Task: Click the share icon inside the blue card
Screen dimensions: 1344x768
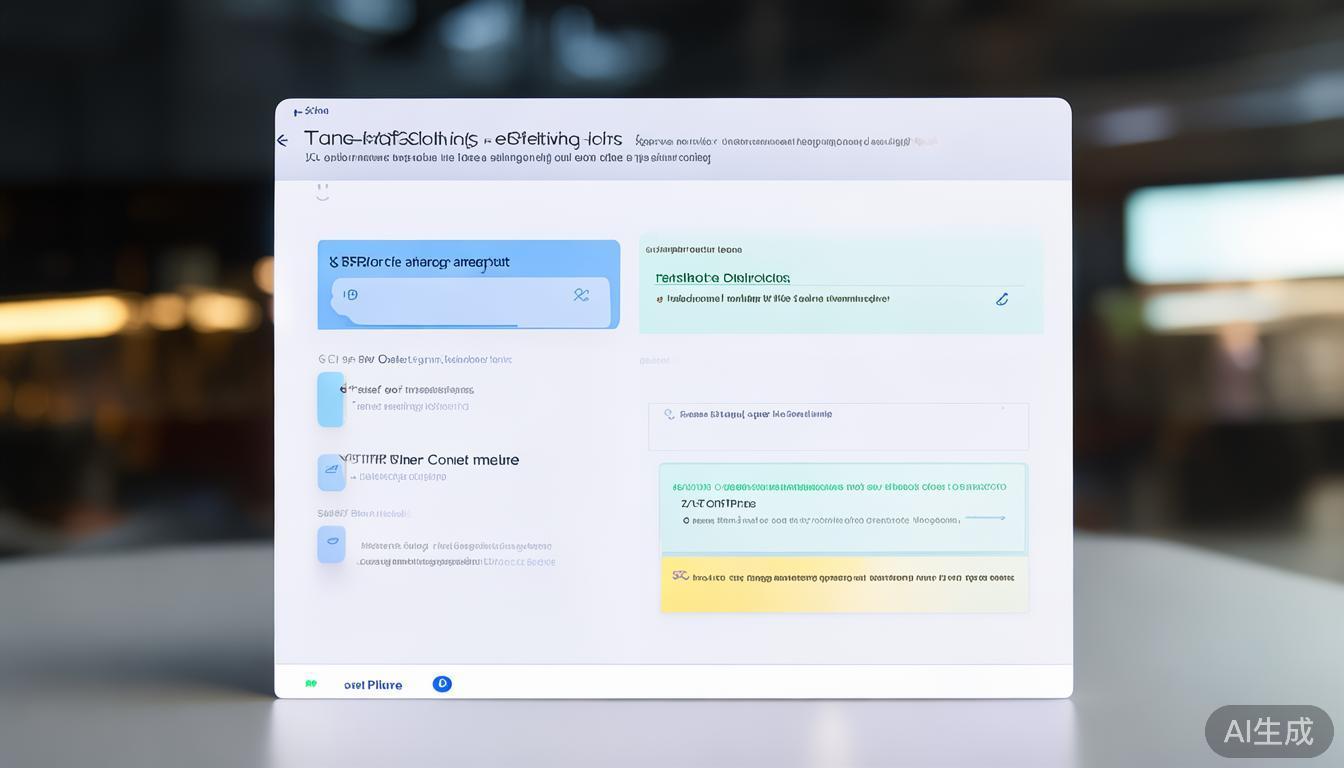Action: coord(581,295)
